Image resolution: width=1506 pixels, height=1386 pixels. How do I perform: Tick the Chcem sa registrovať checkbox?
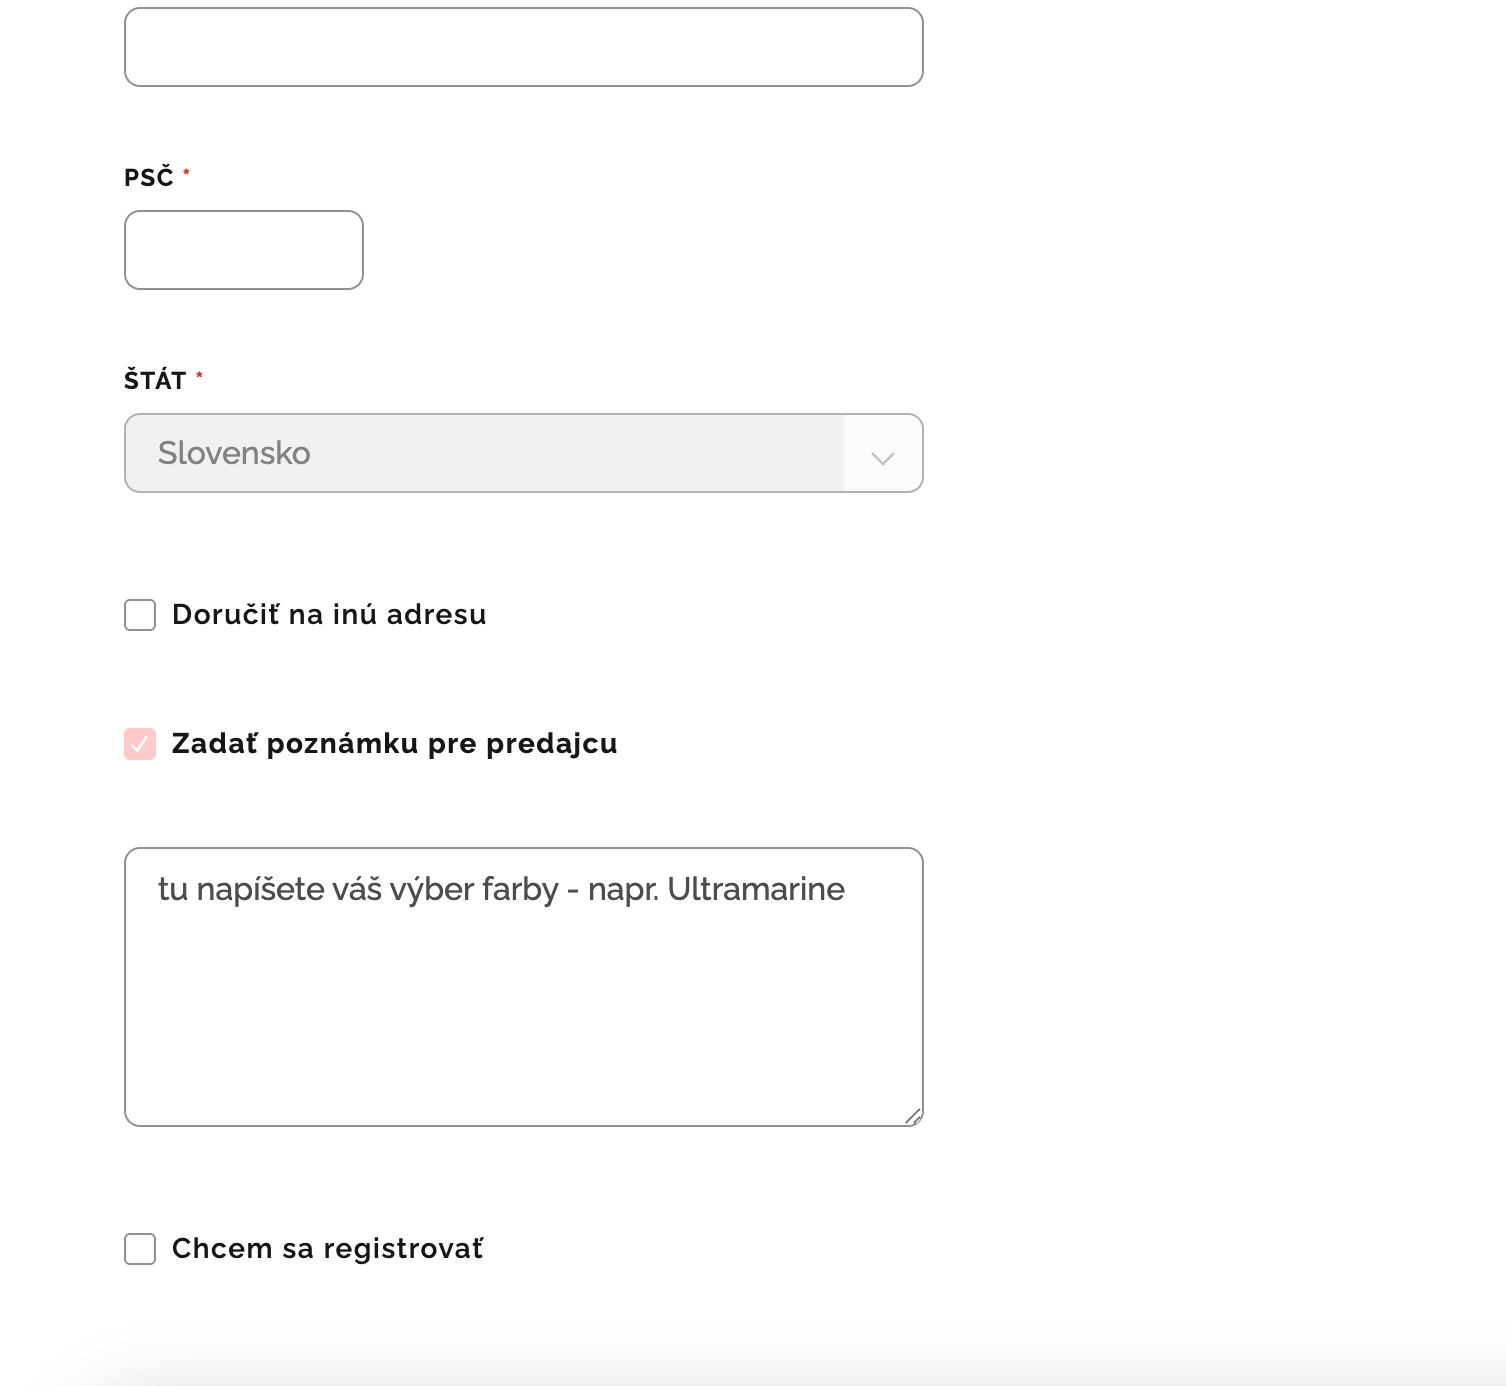[x=140, y=1249]
